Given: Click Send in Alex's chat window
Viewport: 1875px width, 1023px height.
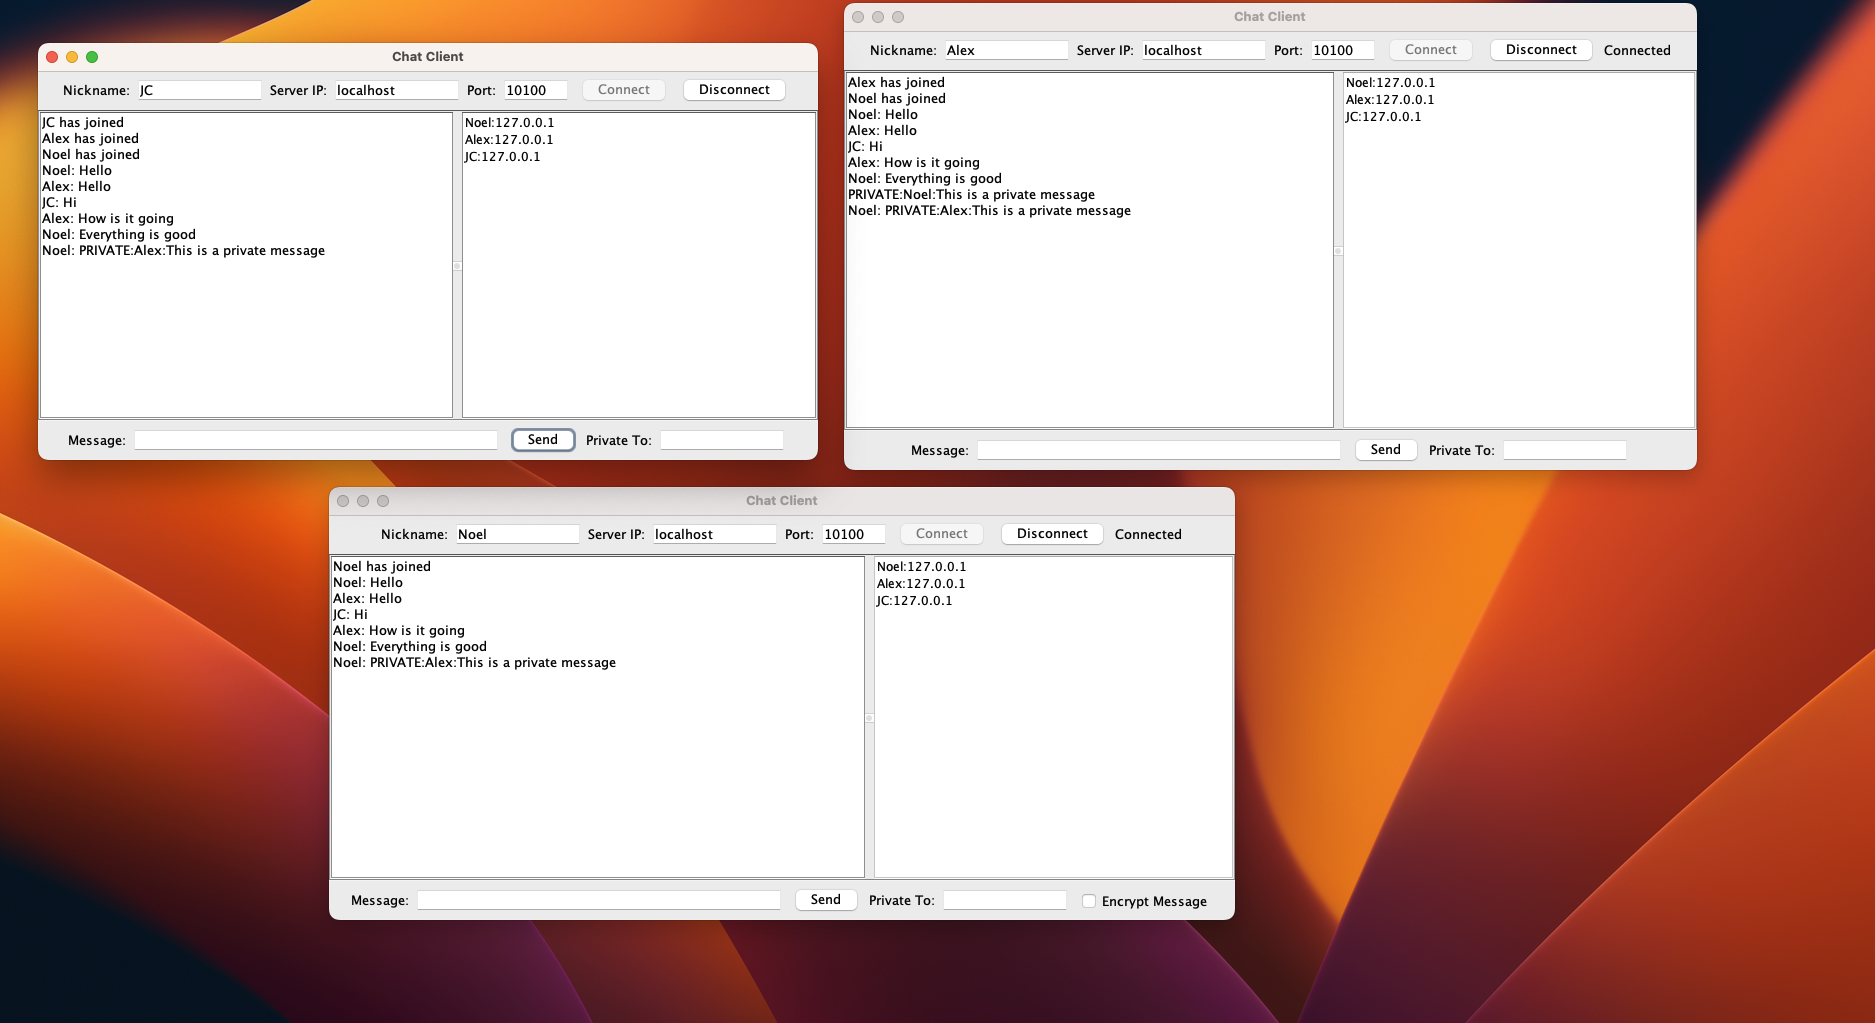Looking at the screenshot, I should tap(1386, 450).
